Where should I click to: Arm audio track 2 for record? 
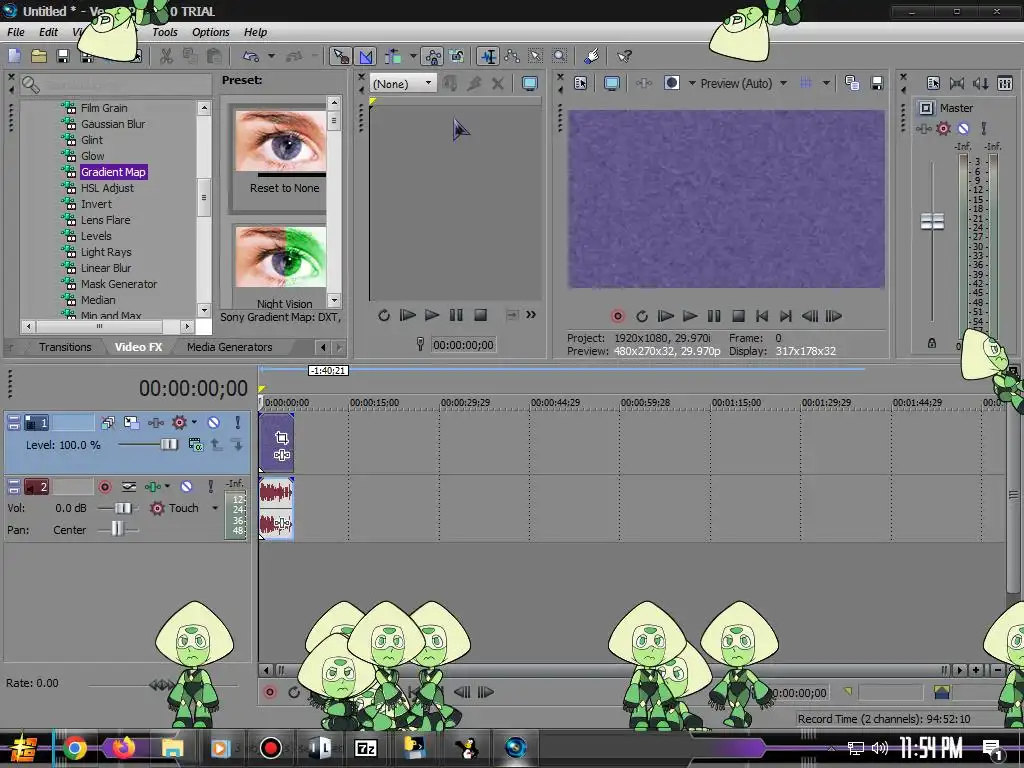click(x=104, y=487)
